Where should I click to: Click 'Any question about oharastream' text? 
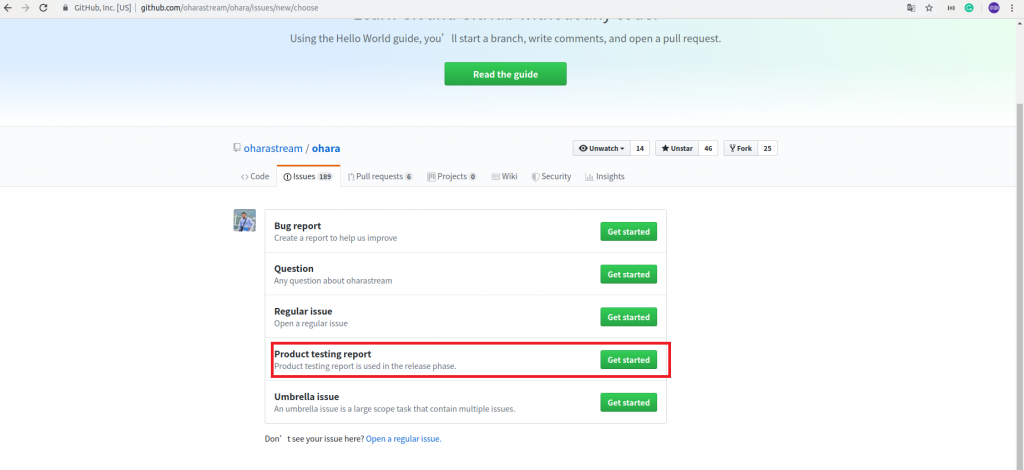tap(333, 281)
